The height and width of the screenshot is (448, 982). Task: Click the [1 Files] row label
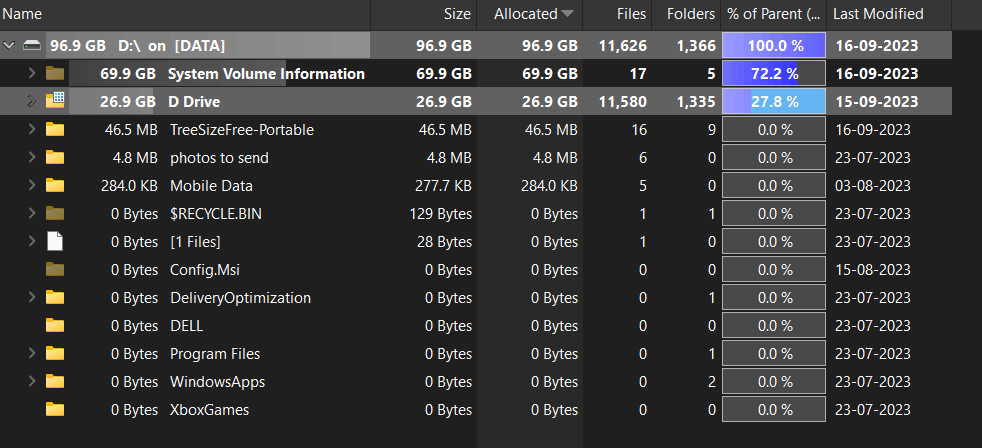pyautogui.click(x=195, y=242)
